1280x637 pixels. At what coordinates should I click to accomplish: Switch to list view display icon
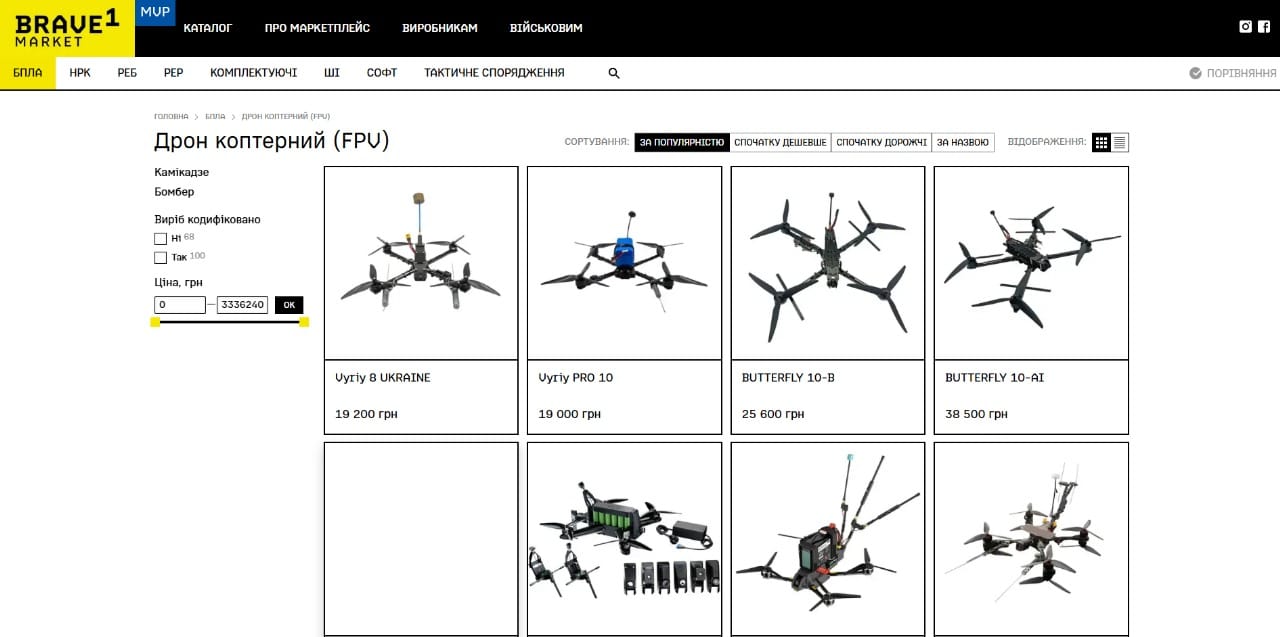1120,142
